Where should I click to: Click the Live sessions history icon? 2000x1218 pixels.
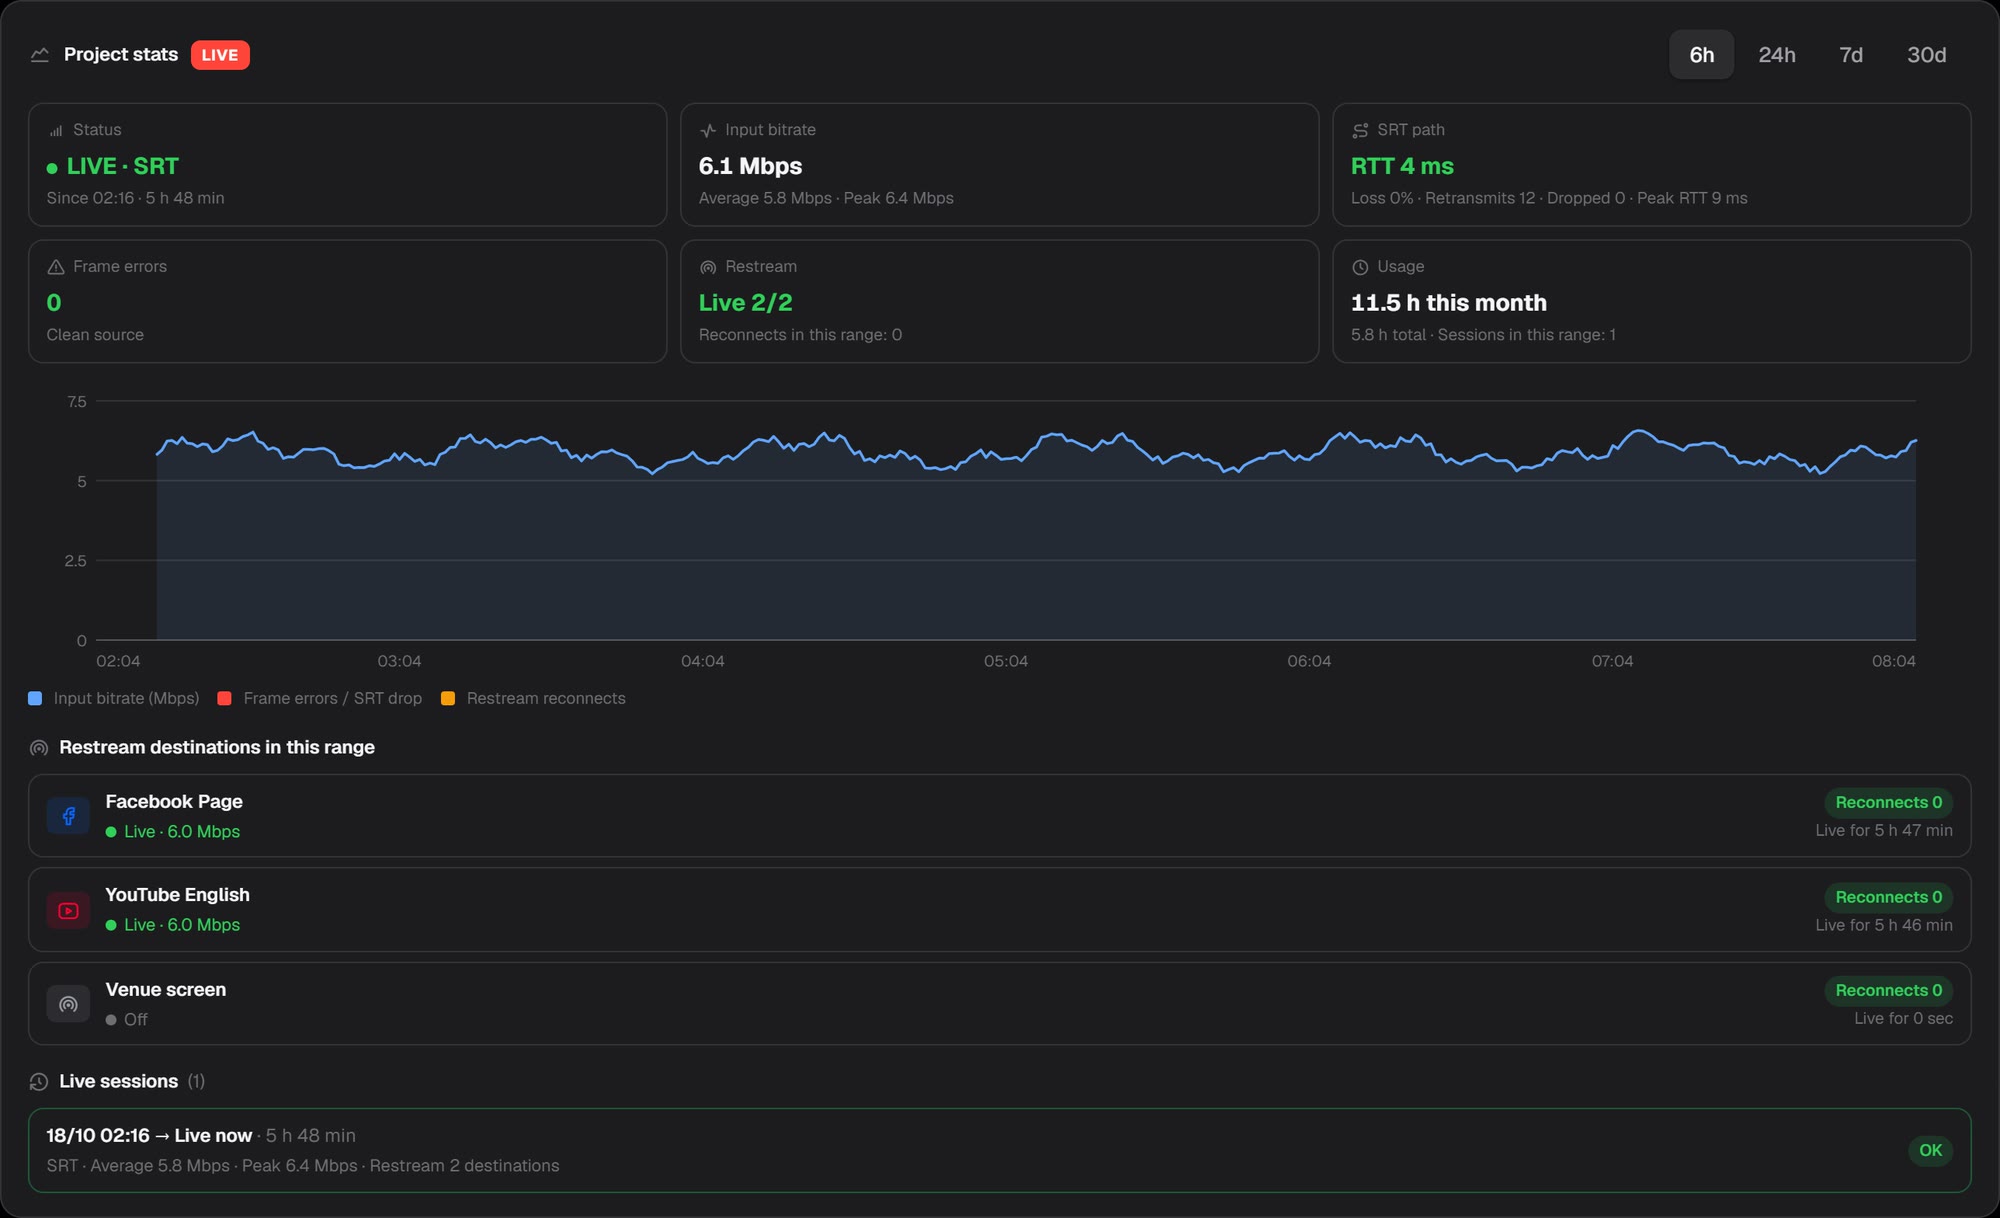[39, 1082]
